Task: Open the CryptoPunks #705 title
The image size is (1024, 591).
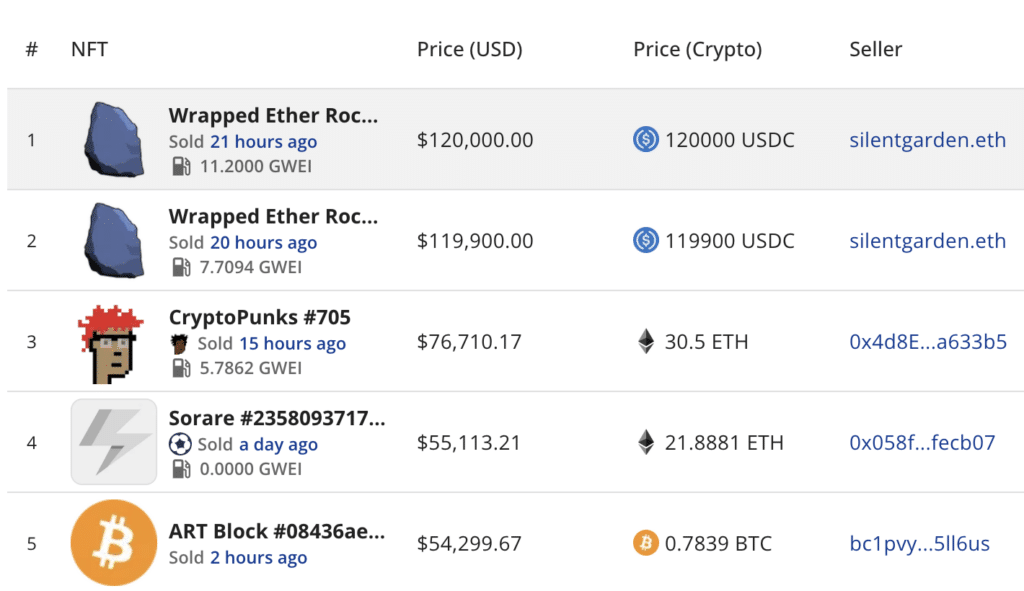Action: coord(259,317)
